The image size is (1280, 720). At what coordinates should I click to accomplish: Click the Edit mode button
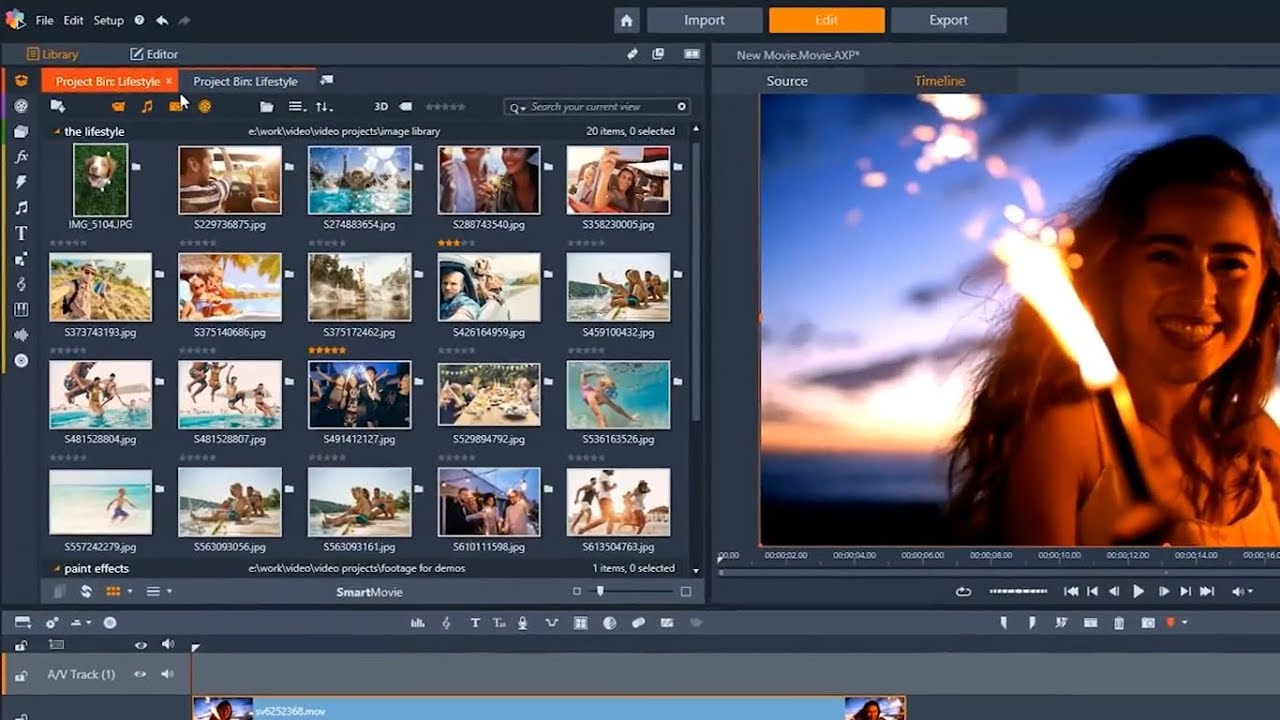click(x=826, y=20)
